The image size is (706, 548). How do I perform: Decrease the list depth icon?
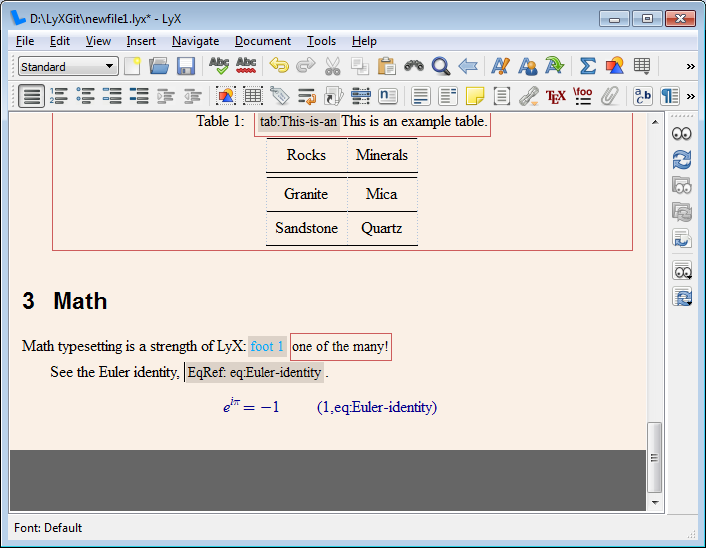point(193,96)
